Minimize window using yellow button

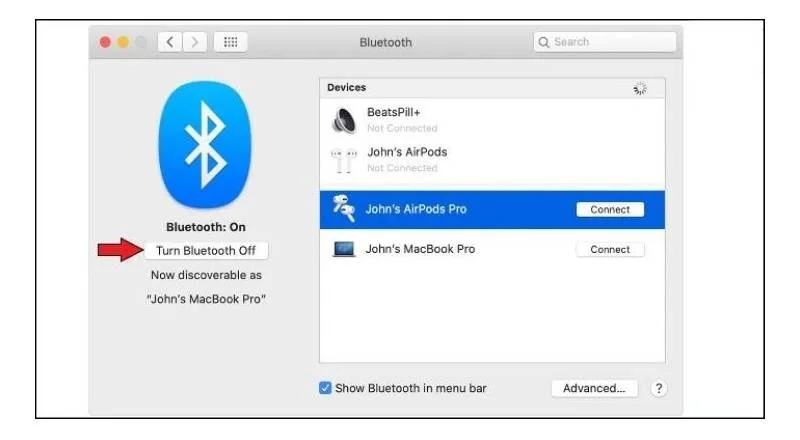pyautogui.click(x=123, y=42)
